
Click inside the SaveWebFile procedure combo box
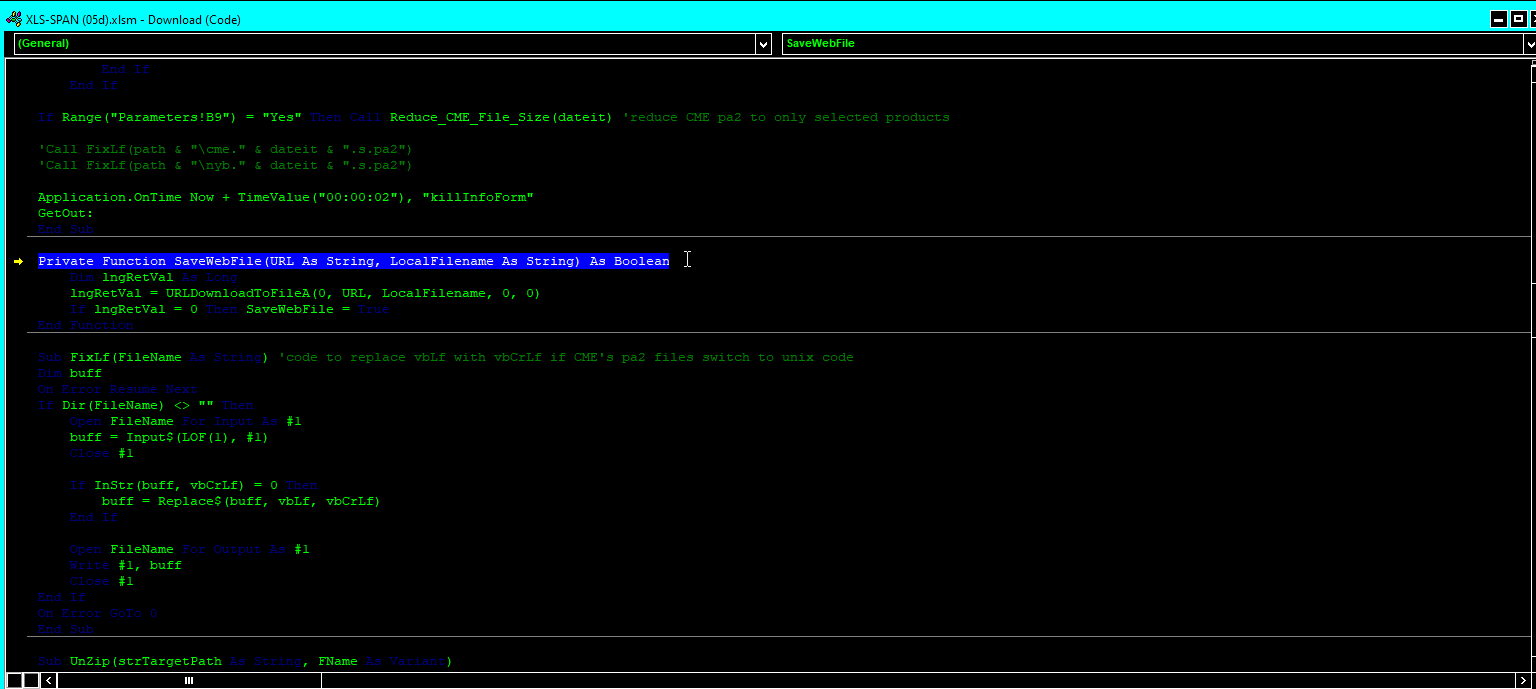(x=1152, y=44)
